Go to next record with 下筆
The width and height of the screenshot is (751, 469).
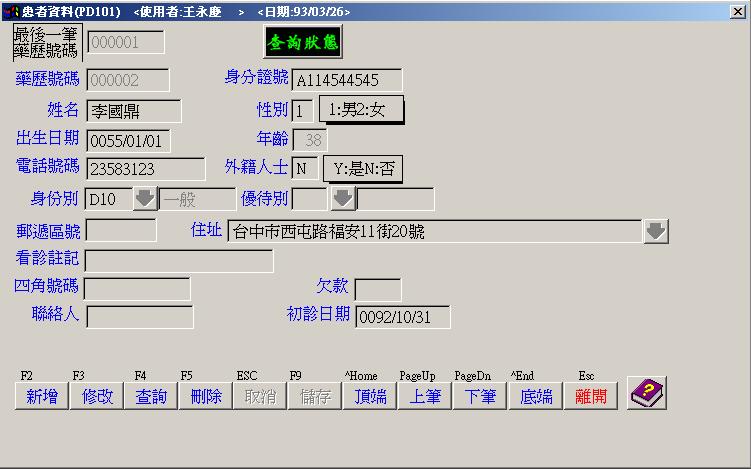480,396
